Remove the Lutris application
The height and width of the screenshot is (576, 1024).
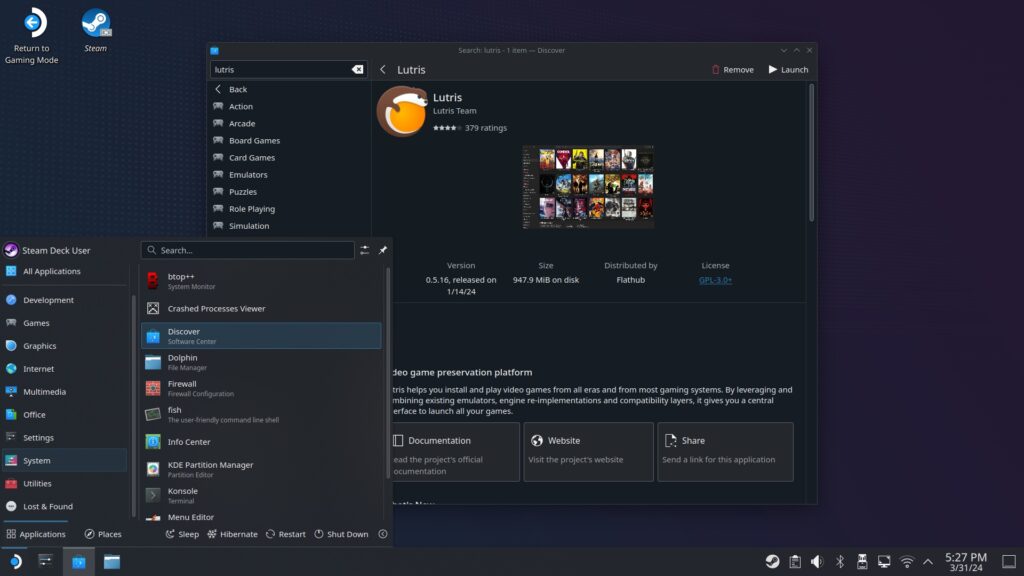(732, 69)
